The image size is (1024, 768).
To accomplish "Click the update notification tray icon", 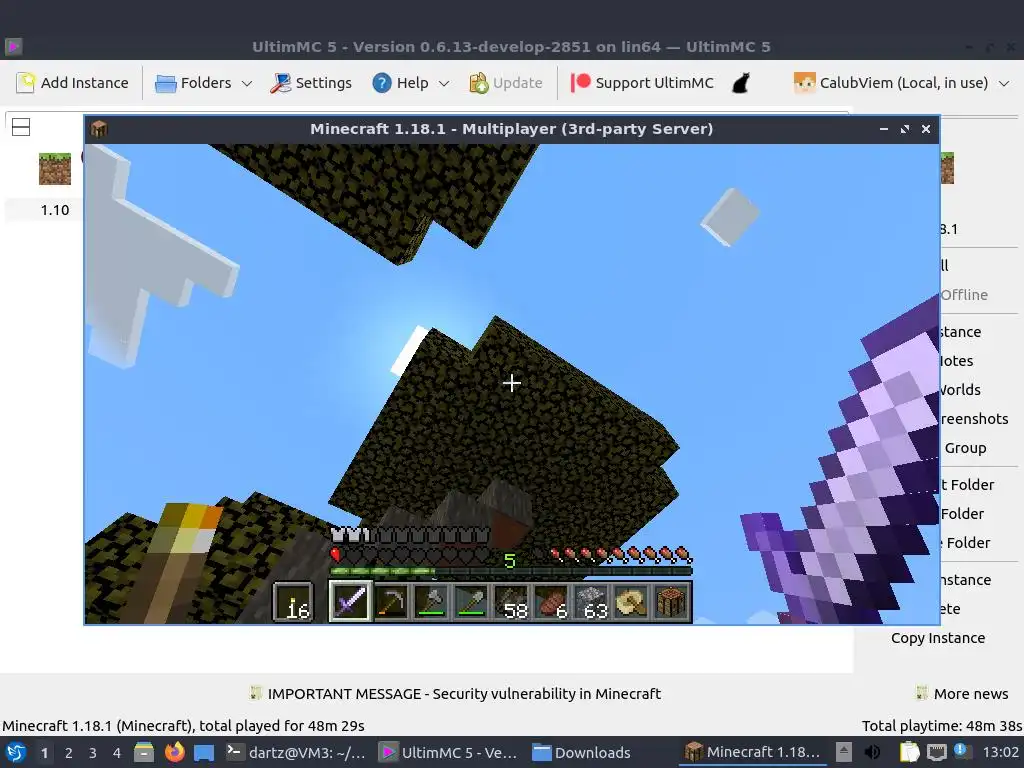I will [x=961, y=751].
